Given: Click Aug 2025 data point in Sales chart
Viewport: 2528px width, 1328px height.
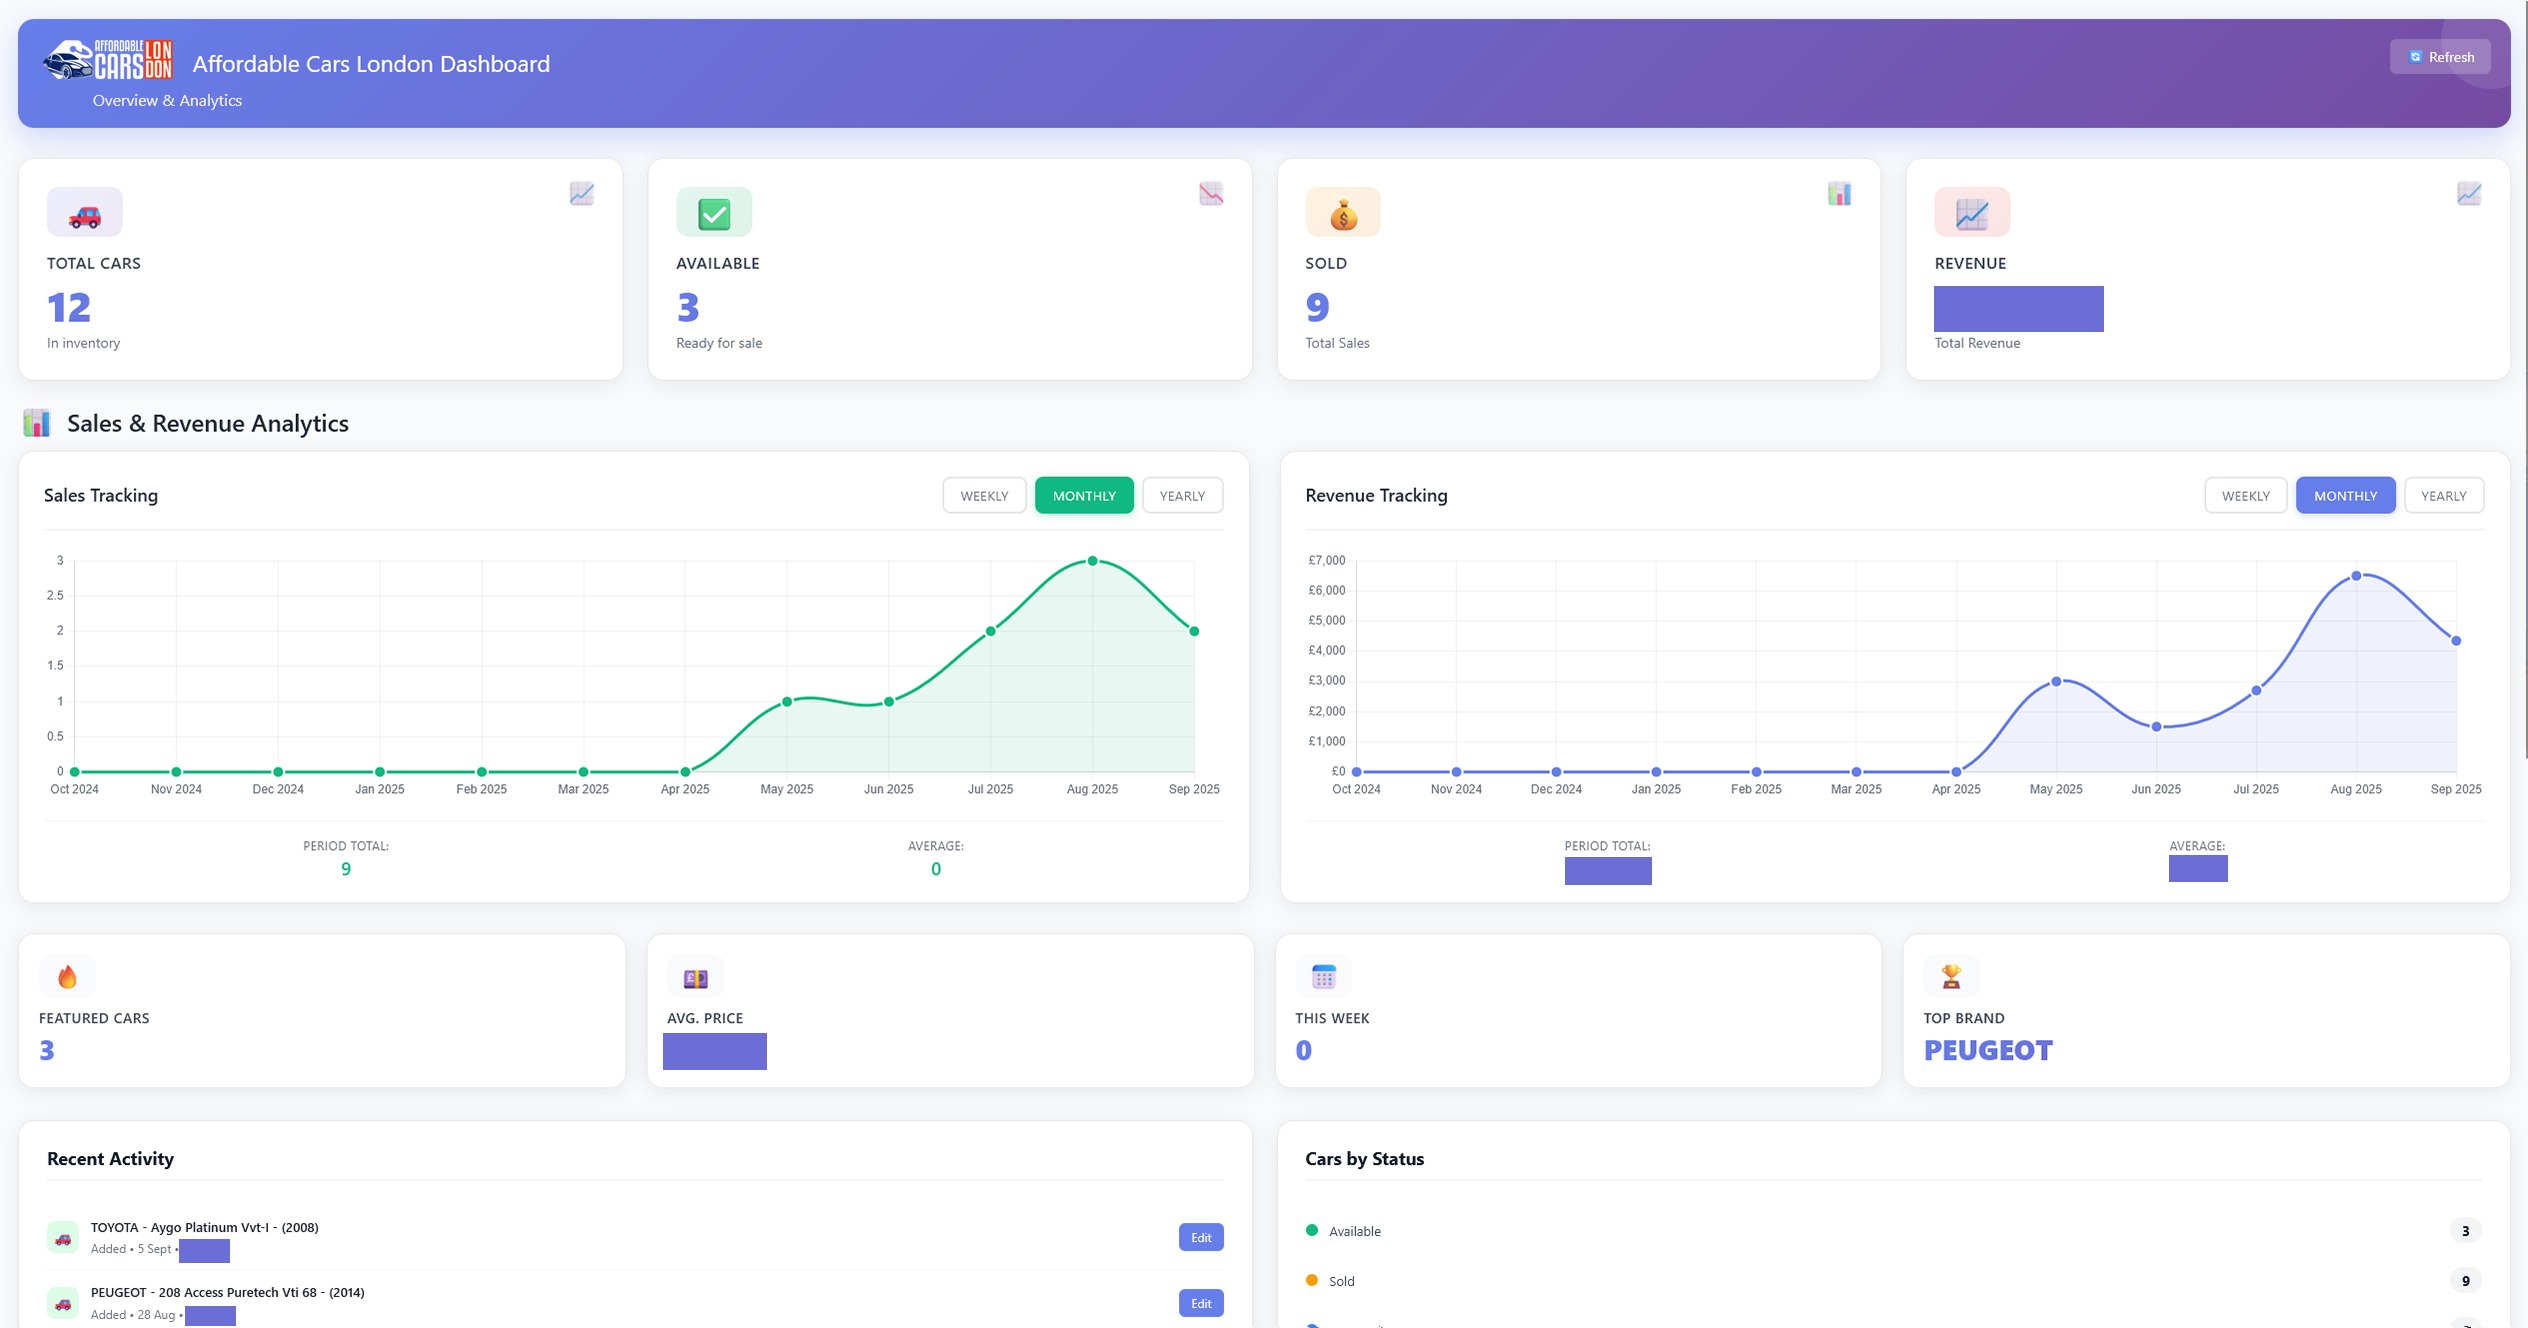Looking at the screenshot, I should [x=1092, y=561].
